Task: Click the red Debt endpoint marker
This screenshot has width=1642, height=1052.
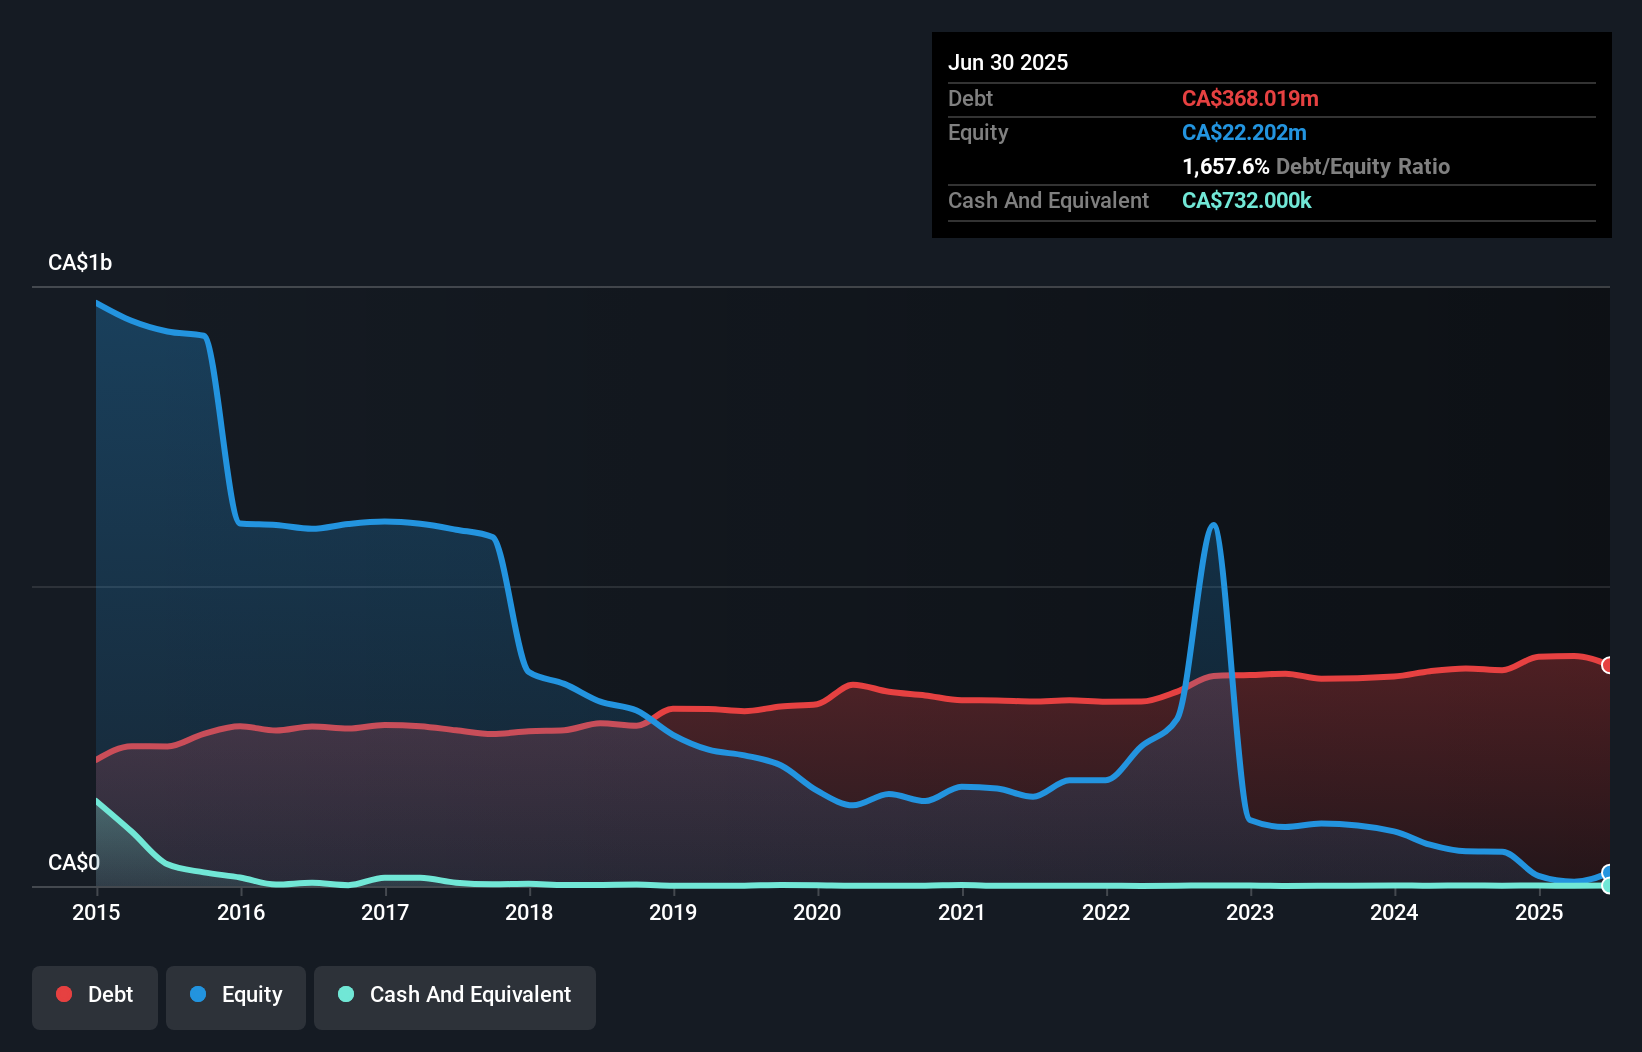Action: point(1608,665)
